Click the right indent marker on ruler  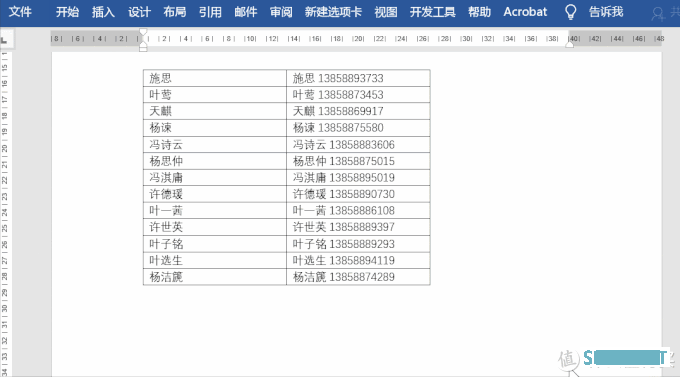(569, 44)
